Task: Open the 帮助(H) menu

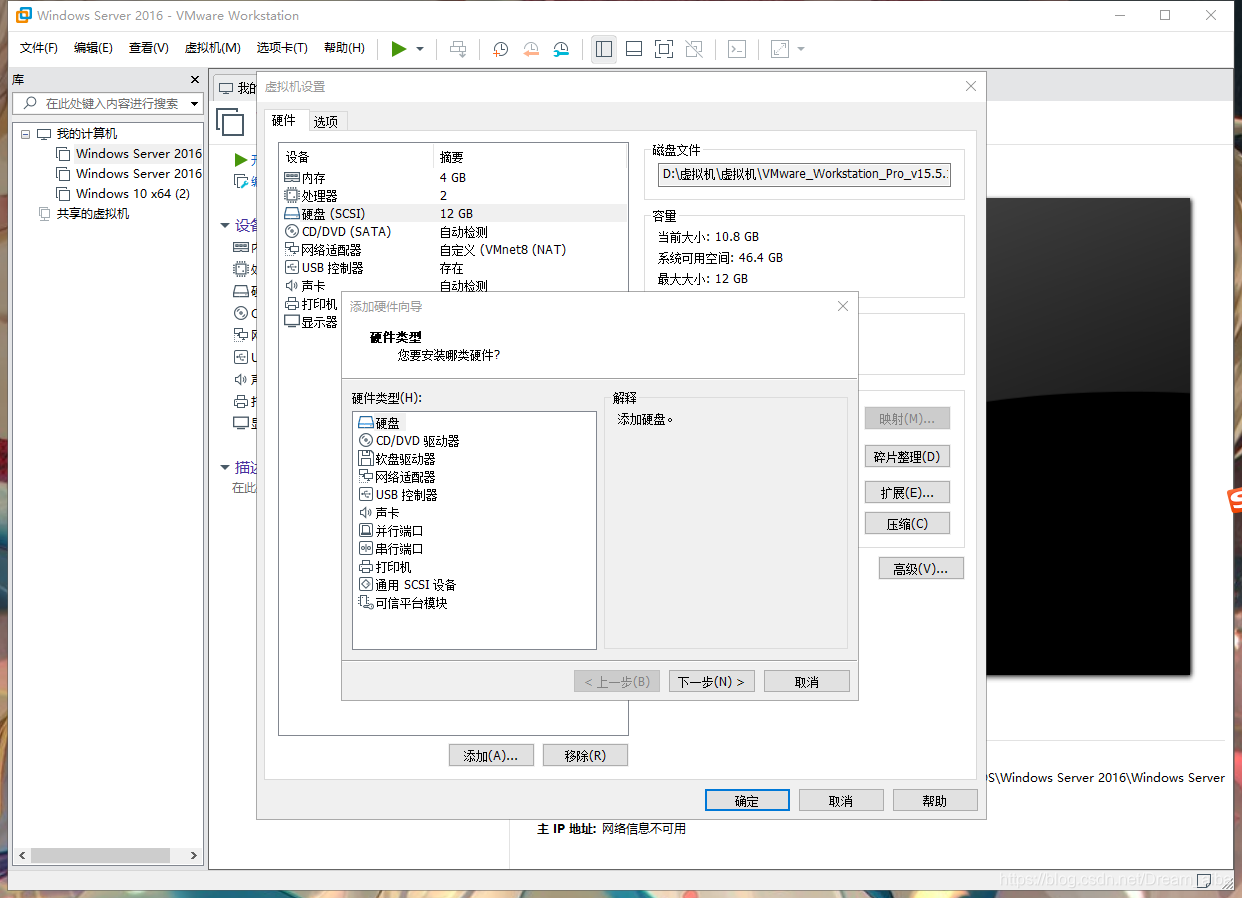Action: click(x=344, y=48)
